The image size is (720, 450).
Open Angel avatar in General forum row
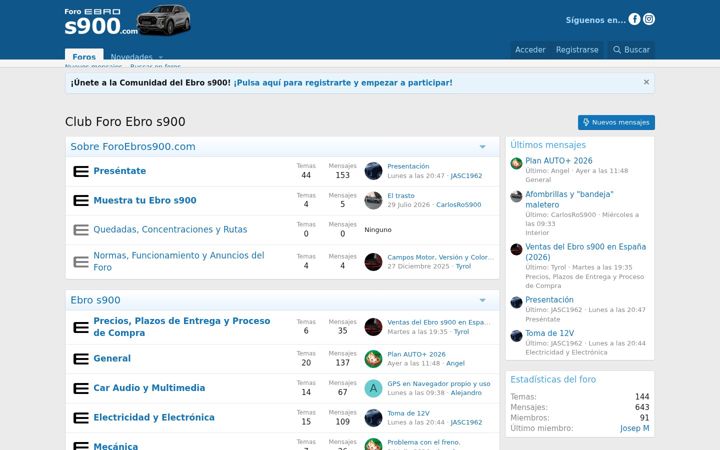[373, 359]
